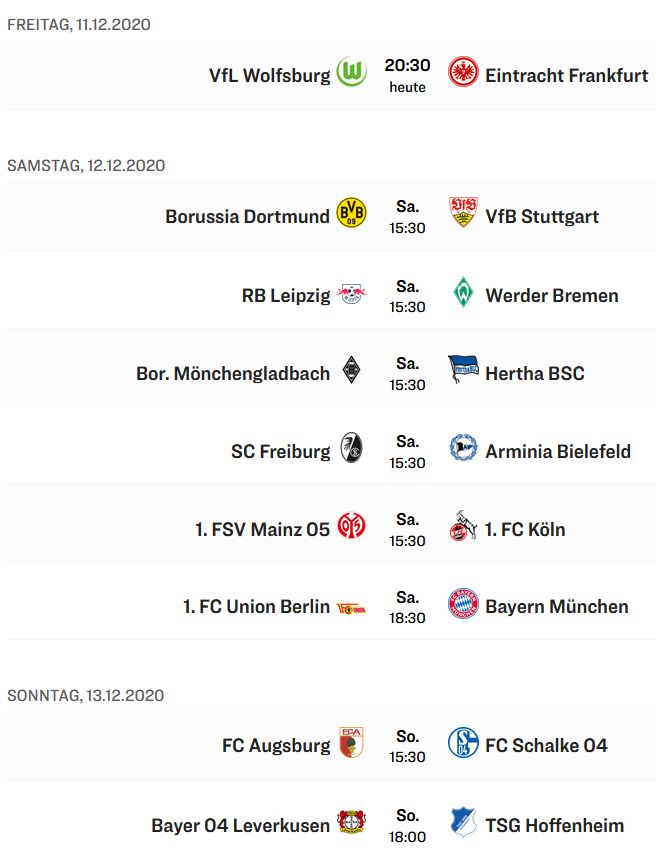Click the FC Augsburg team name
Image resolution: width=656 pixels, height=848 pixels.
(276, 745)
